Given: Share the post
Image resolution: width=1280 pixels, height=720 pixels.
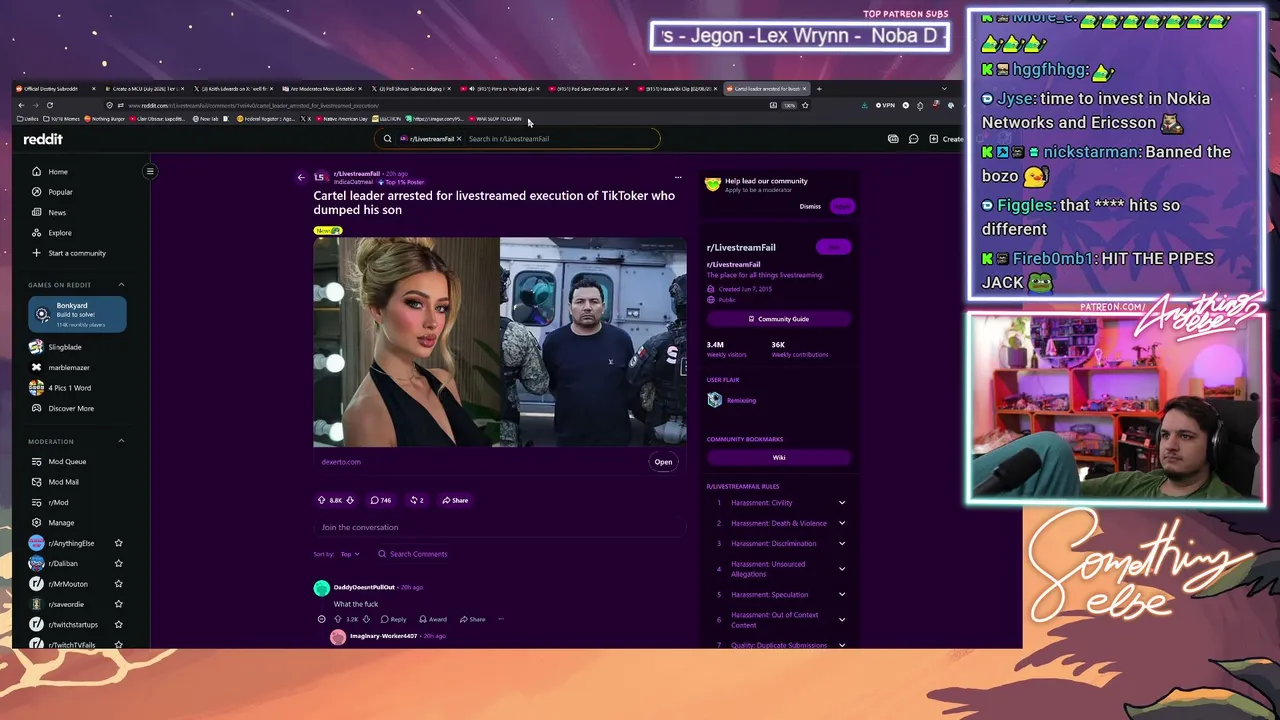Looking at the screenshot, I should pyautogui.click(x=455, y=500).
